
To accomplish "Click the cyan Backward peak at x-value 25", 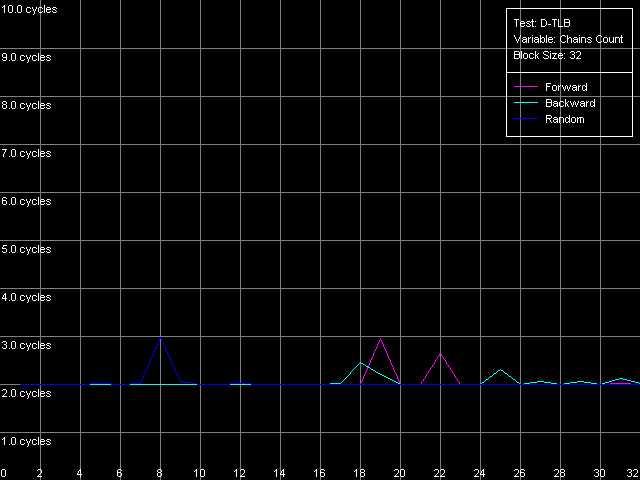I will (500, 370).
